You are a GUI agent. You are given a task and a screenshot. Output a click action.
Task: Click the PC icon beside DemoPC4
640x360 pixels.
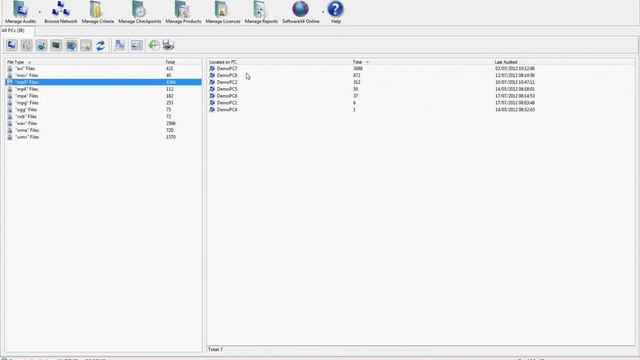click(x=212, y=110)
